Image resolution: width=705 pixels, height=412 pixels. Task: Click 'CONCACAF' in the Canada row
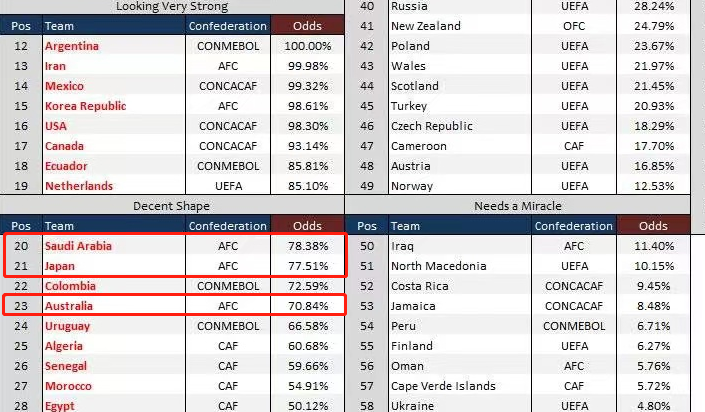point(228,146)
